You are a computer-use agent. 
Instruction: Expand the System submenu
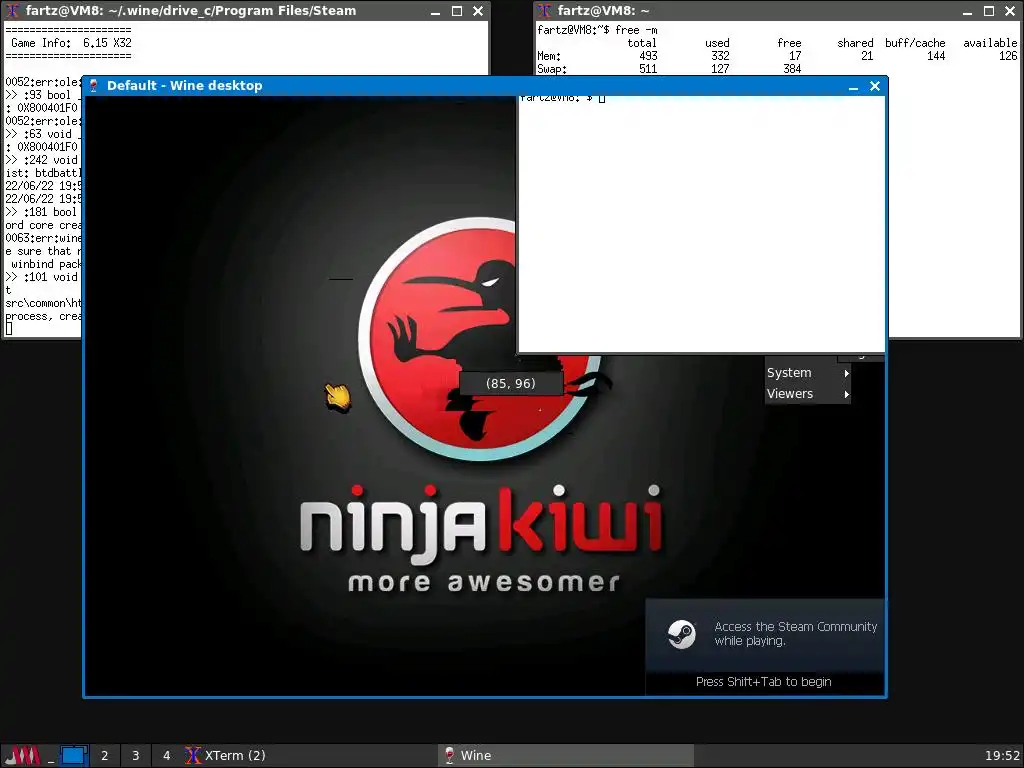coord(808,373)
